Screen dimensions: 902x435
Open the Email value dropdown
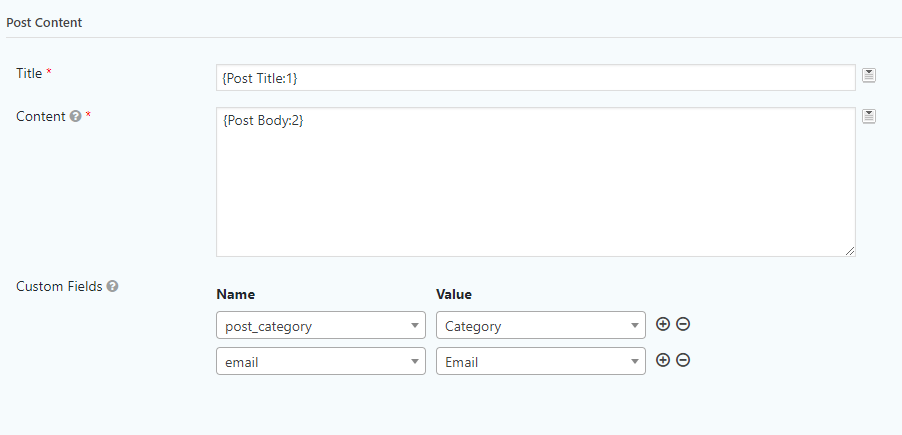tap(541, 361)
